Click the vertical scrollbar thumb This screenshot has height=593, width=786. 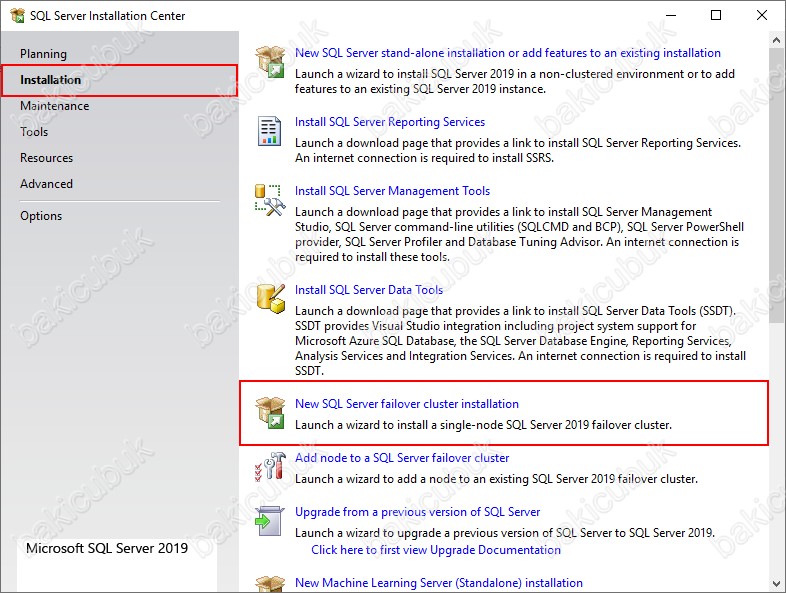[x=776, y=185]
